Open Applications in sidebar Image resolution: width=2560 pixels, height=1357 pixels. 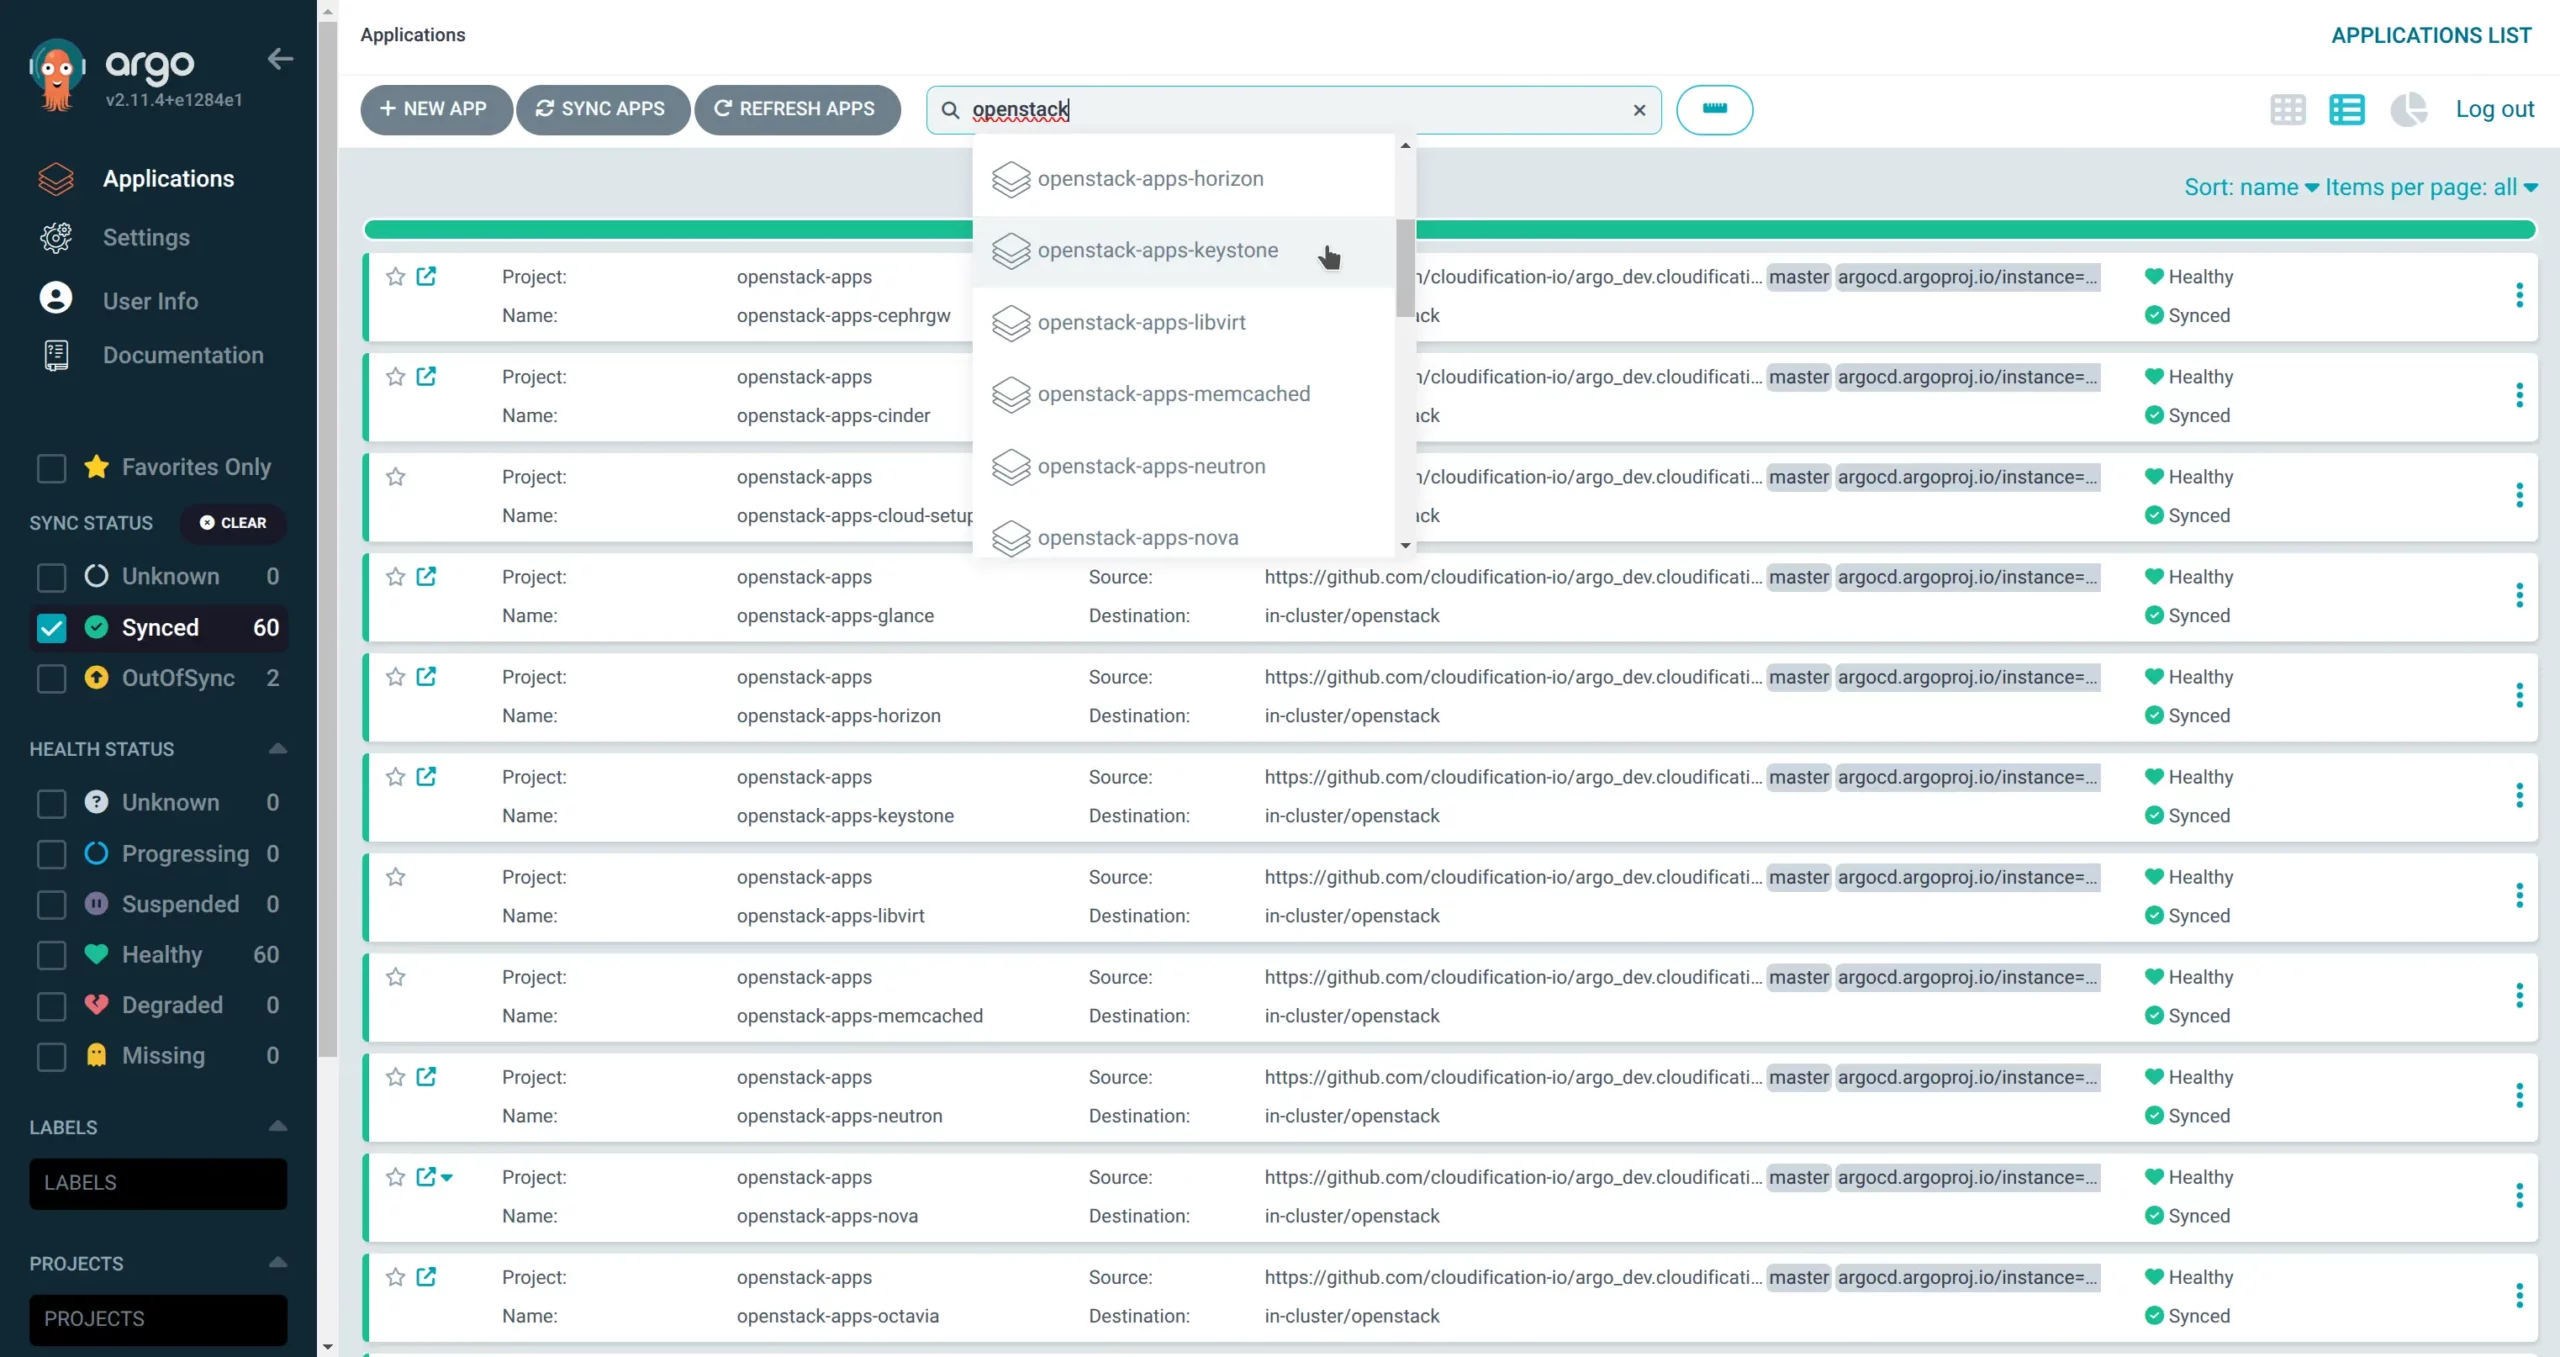pos(168,179)
